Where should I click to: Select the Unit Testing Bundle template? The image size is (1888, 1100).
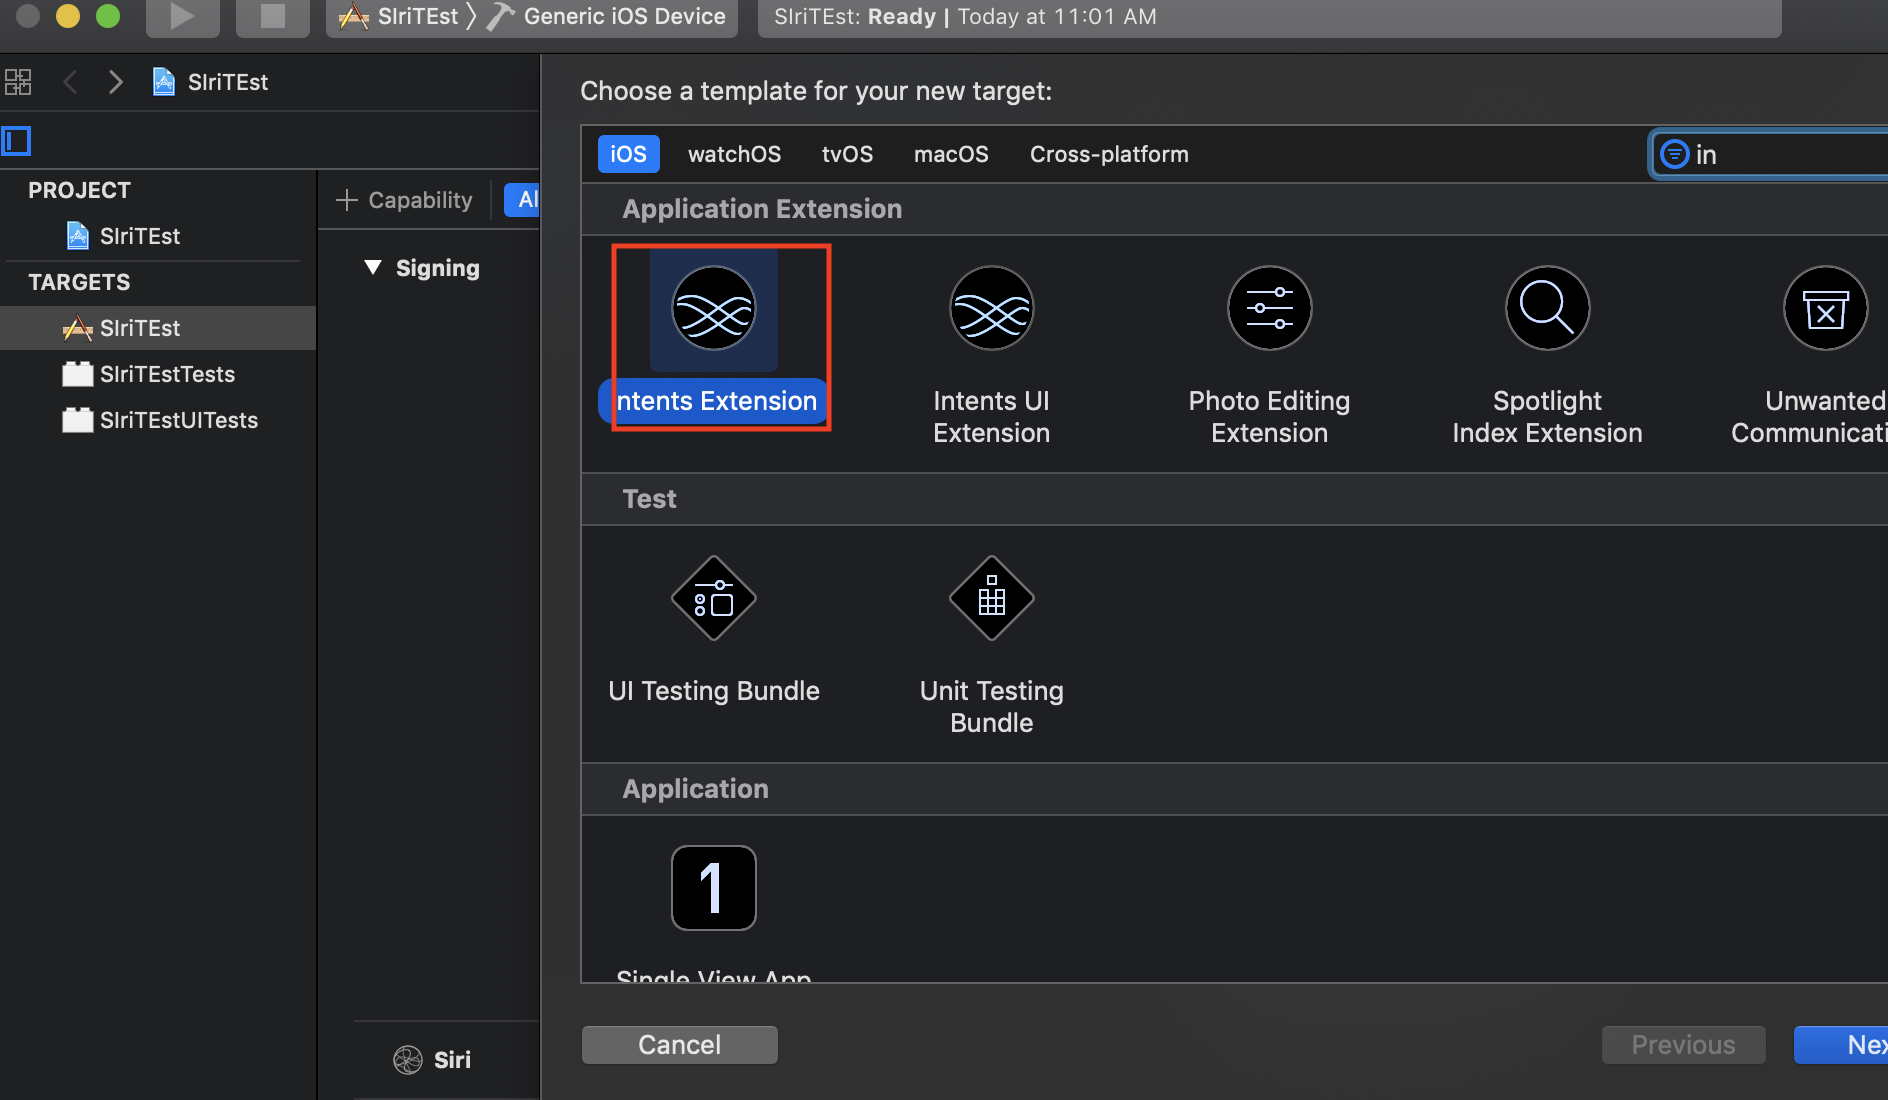991,645
